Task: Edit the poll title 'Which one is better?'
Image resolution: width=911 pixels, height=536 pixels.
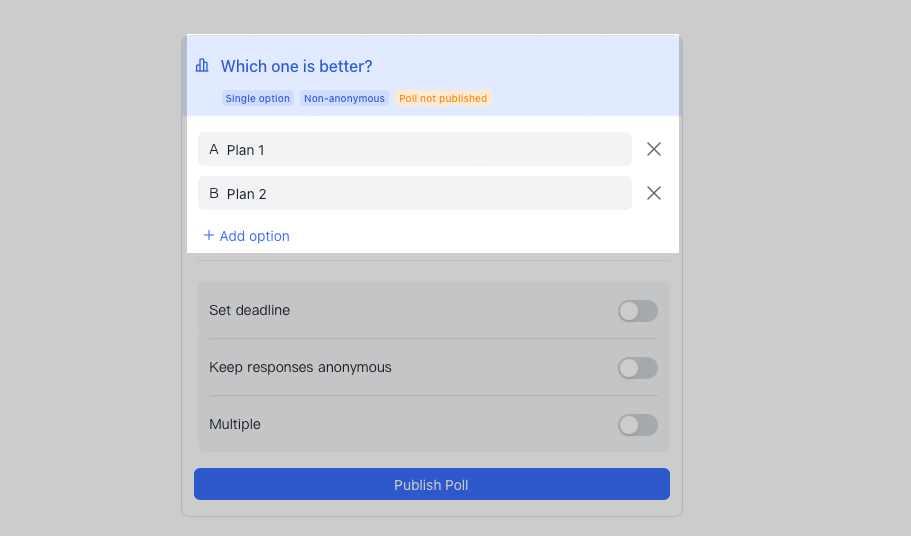Action: coord(296,66)
